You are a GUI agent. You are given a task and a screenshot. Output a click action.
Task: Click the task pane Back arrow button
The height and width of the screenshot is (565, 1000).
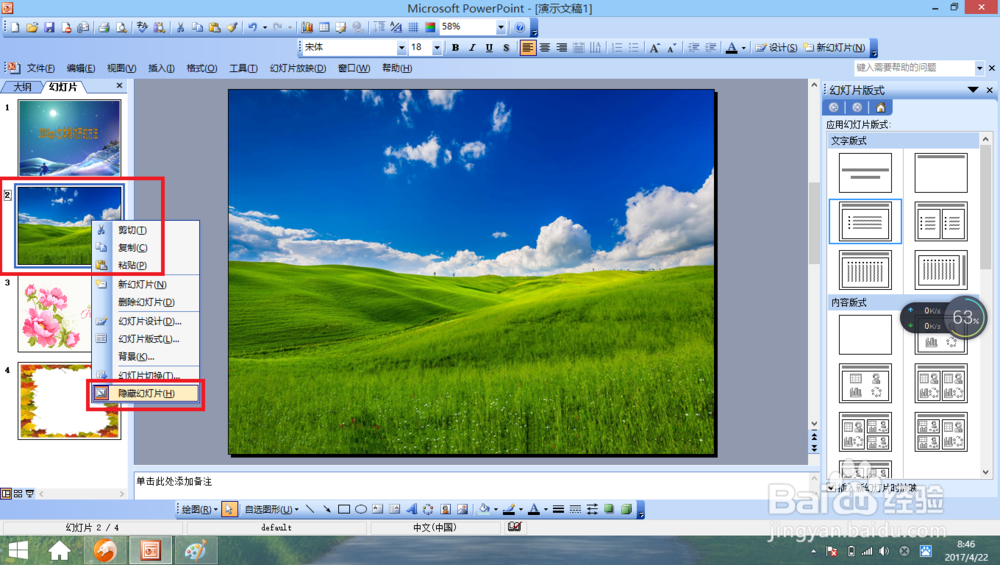pyautogui.click(x=834, y=107)
